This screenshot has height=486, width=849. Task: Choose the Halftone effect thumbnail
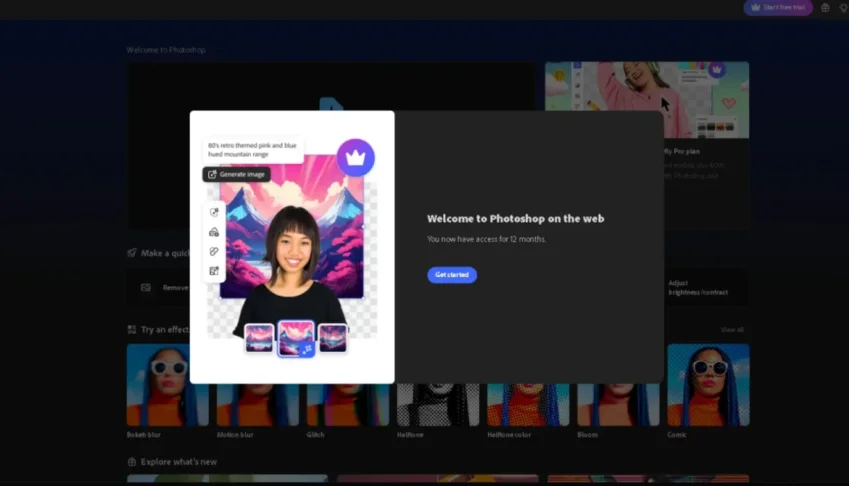point(438,405)
